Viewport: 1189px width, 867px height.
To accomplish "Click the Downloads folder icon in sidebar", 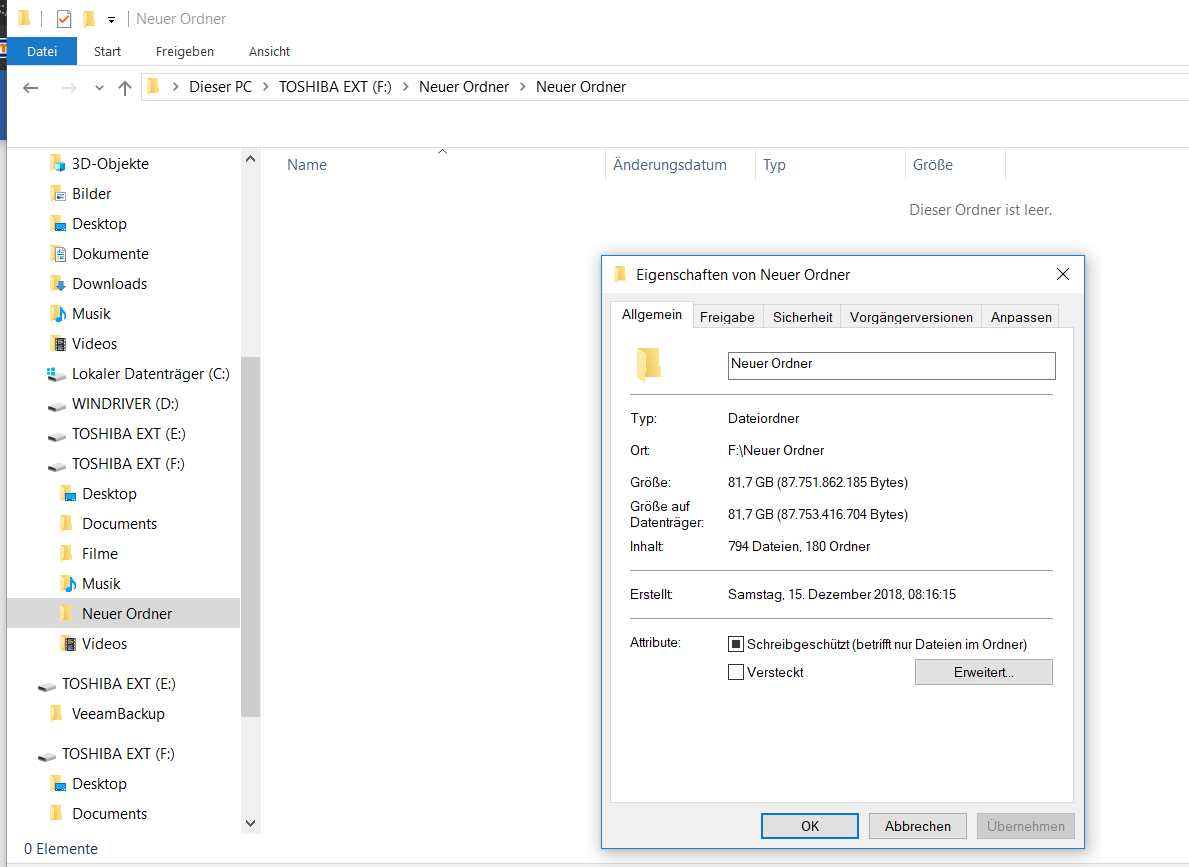I will click(x=58, y=284).
